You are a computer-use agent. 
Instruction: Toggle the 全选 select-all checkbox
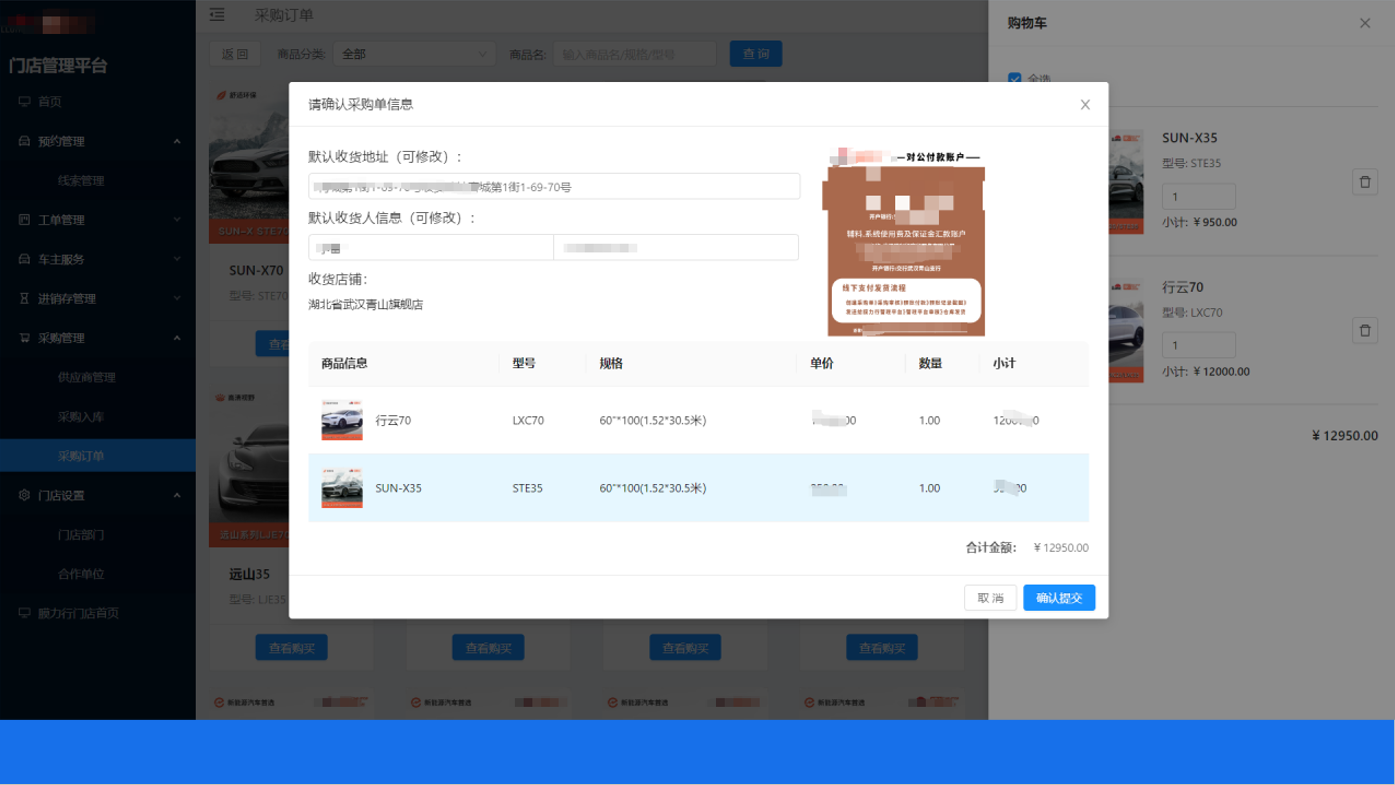1015,79
